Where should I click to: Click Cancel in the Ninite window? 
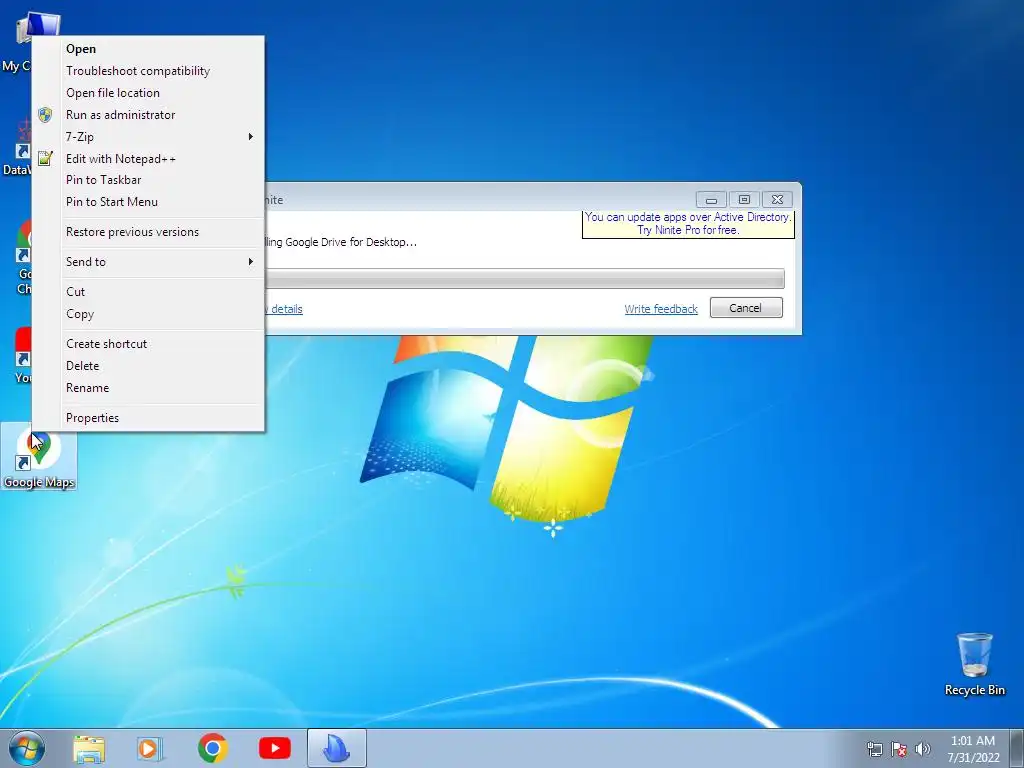(746, 308)
